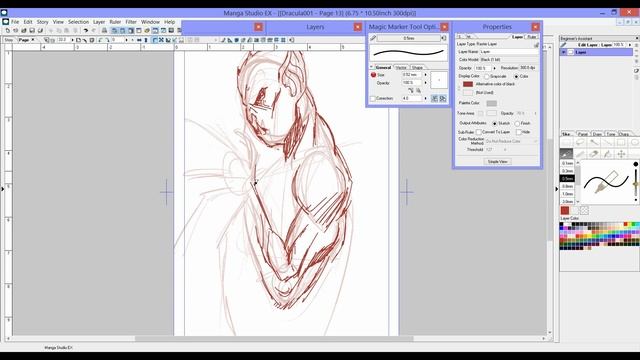Switch to the Shape tab
This screenshot has height=360, width=640.
pos(417,67)
